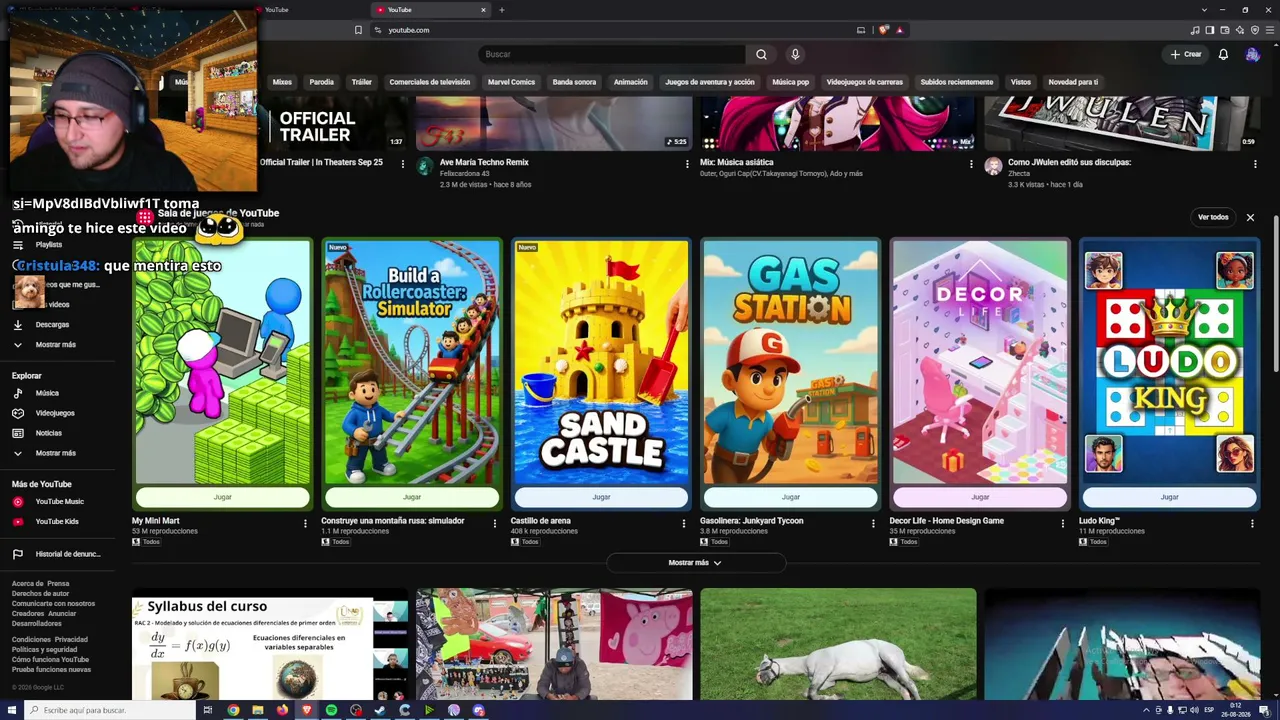Select the Mixes filter chip

tap(282, 82)
